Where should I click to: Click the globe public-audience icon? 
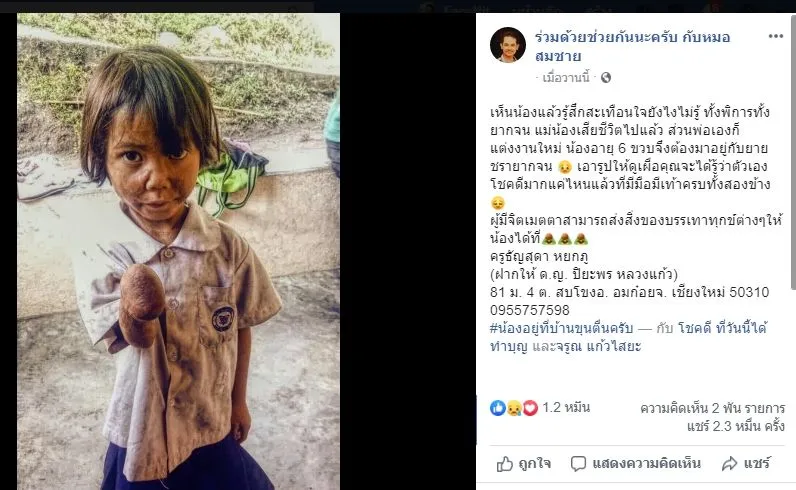pyautogui.click(x=606, y=78)
